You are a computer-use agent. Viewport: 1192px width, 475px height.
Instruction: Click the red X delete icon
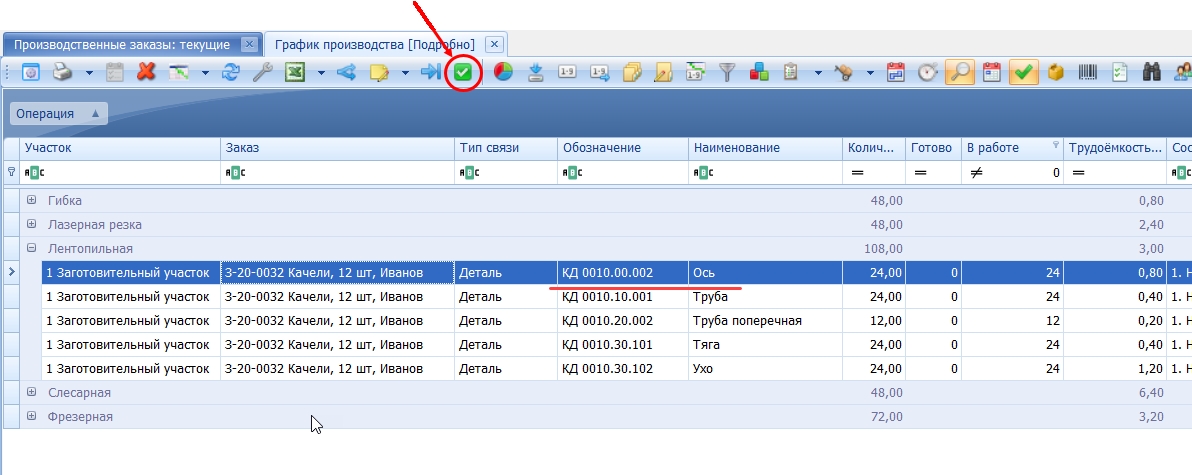click(146, 73)
